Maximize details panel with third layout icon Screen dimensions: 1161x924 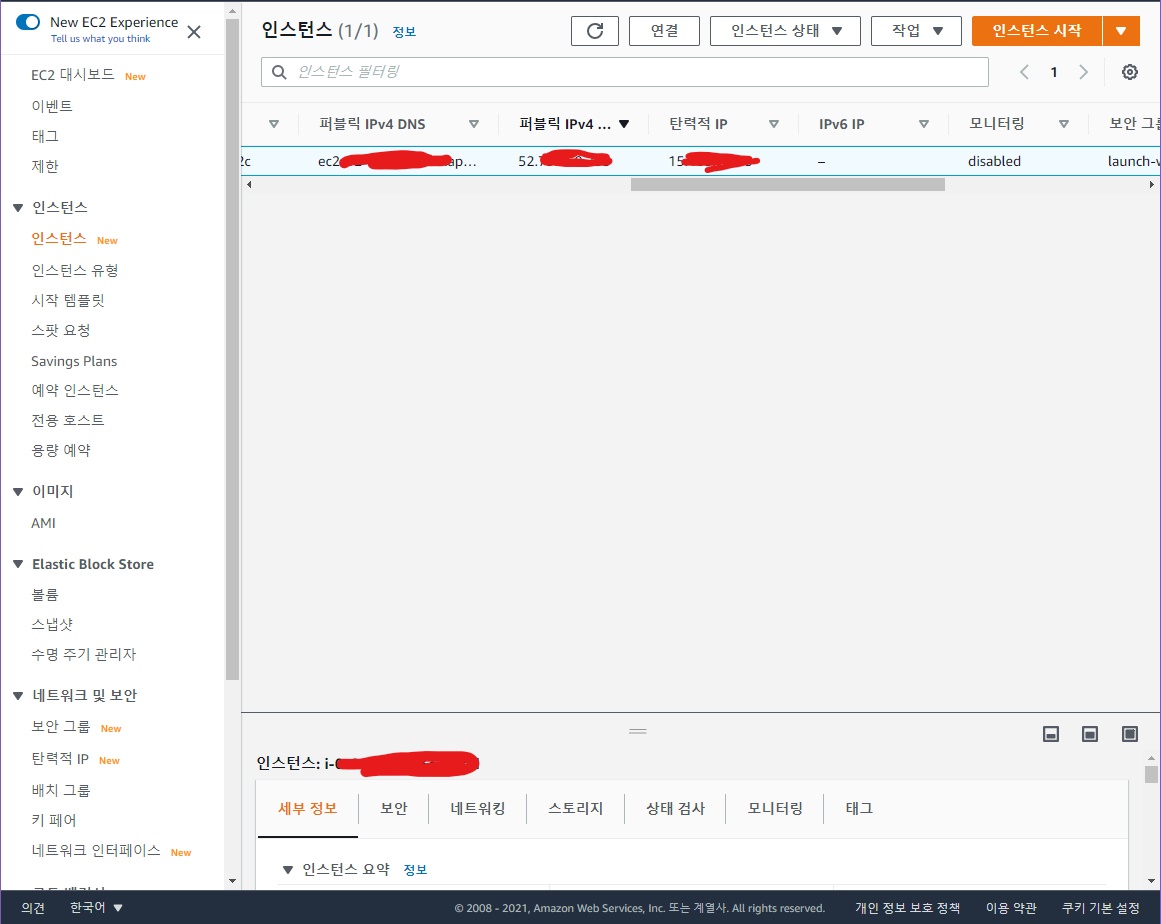[x=1130, y=734]
